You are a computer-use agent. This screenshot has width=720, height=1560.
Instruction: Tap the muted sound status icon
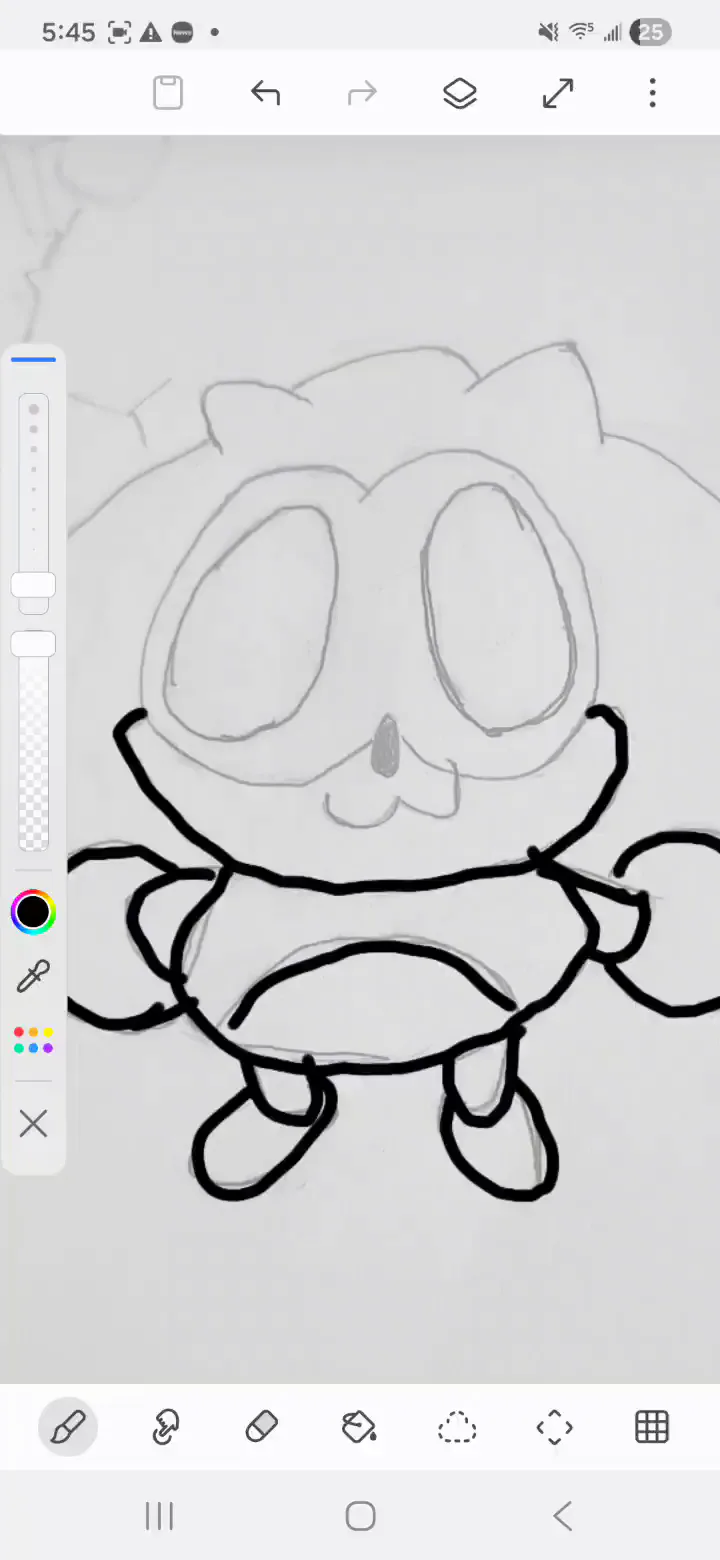point(548,32)
